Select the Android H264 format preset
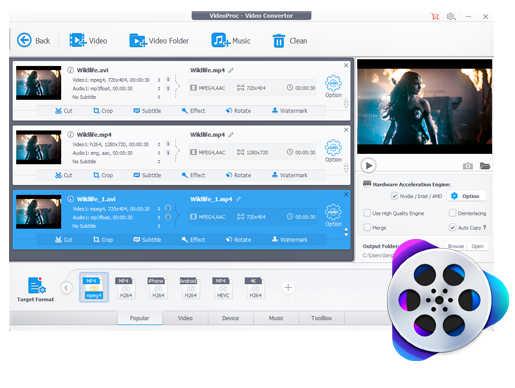This screenshot has height=388, width=515. click(x=190, y=287)
